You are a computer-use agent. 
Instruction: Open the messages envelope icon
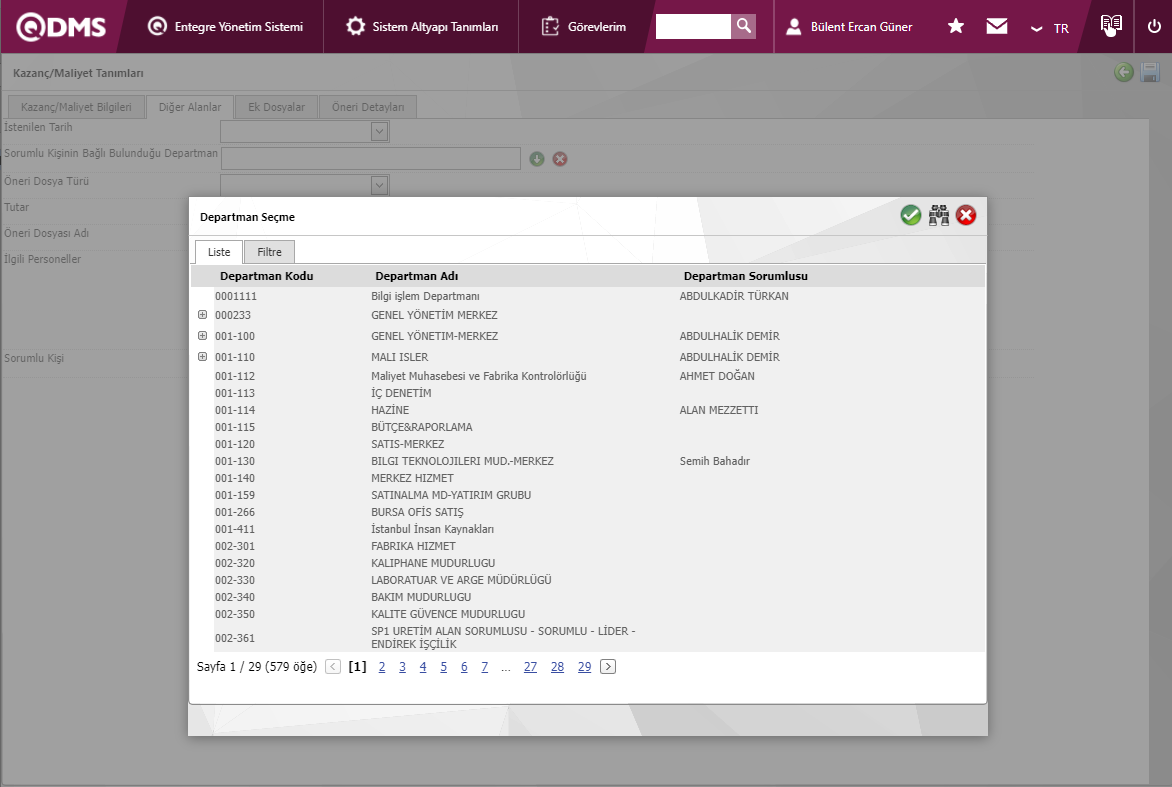[997, 27]
